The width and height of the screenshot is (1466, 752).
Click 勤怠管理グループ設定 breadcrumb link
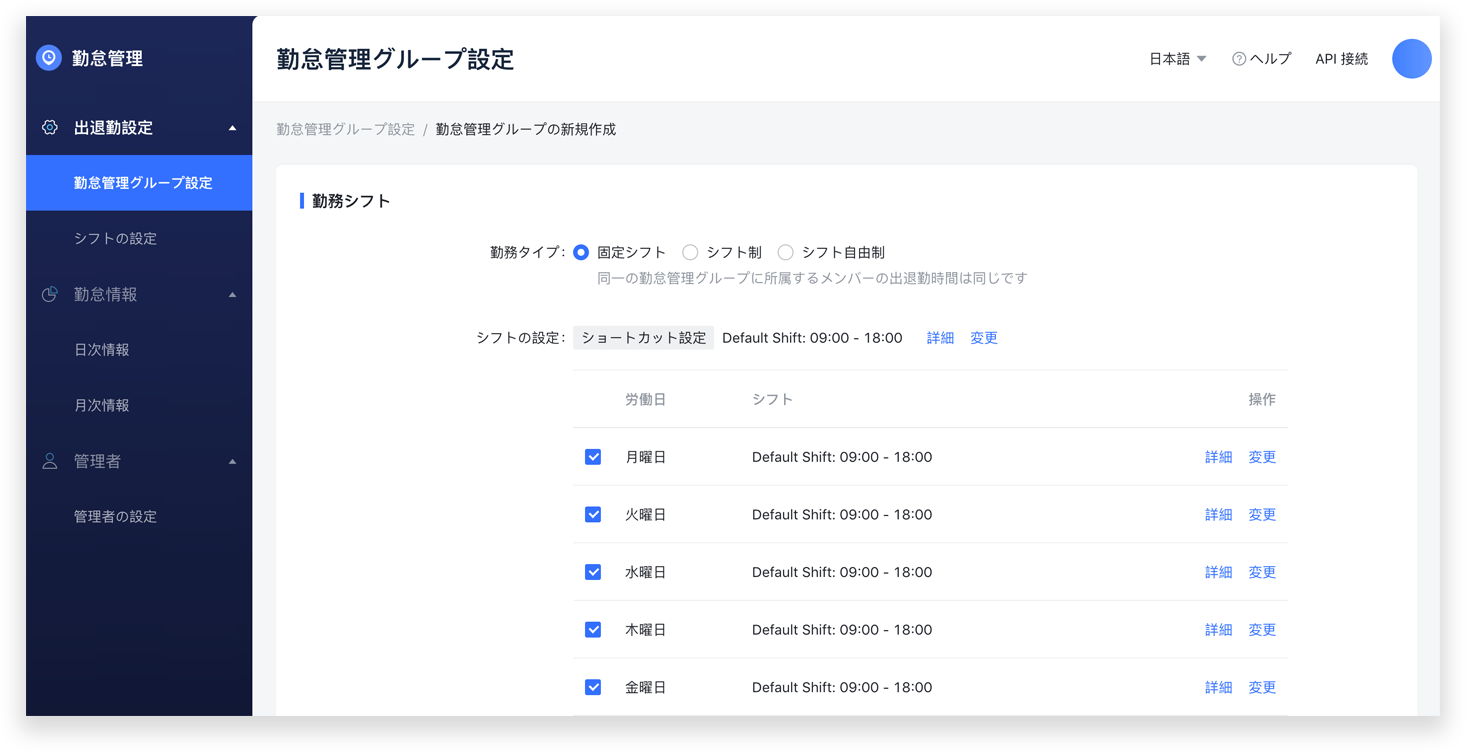point(345,130)
